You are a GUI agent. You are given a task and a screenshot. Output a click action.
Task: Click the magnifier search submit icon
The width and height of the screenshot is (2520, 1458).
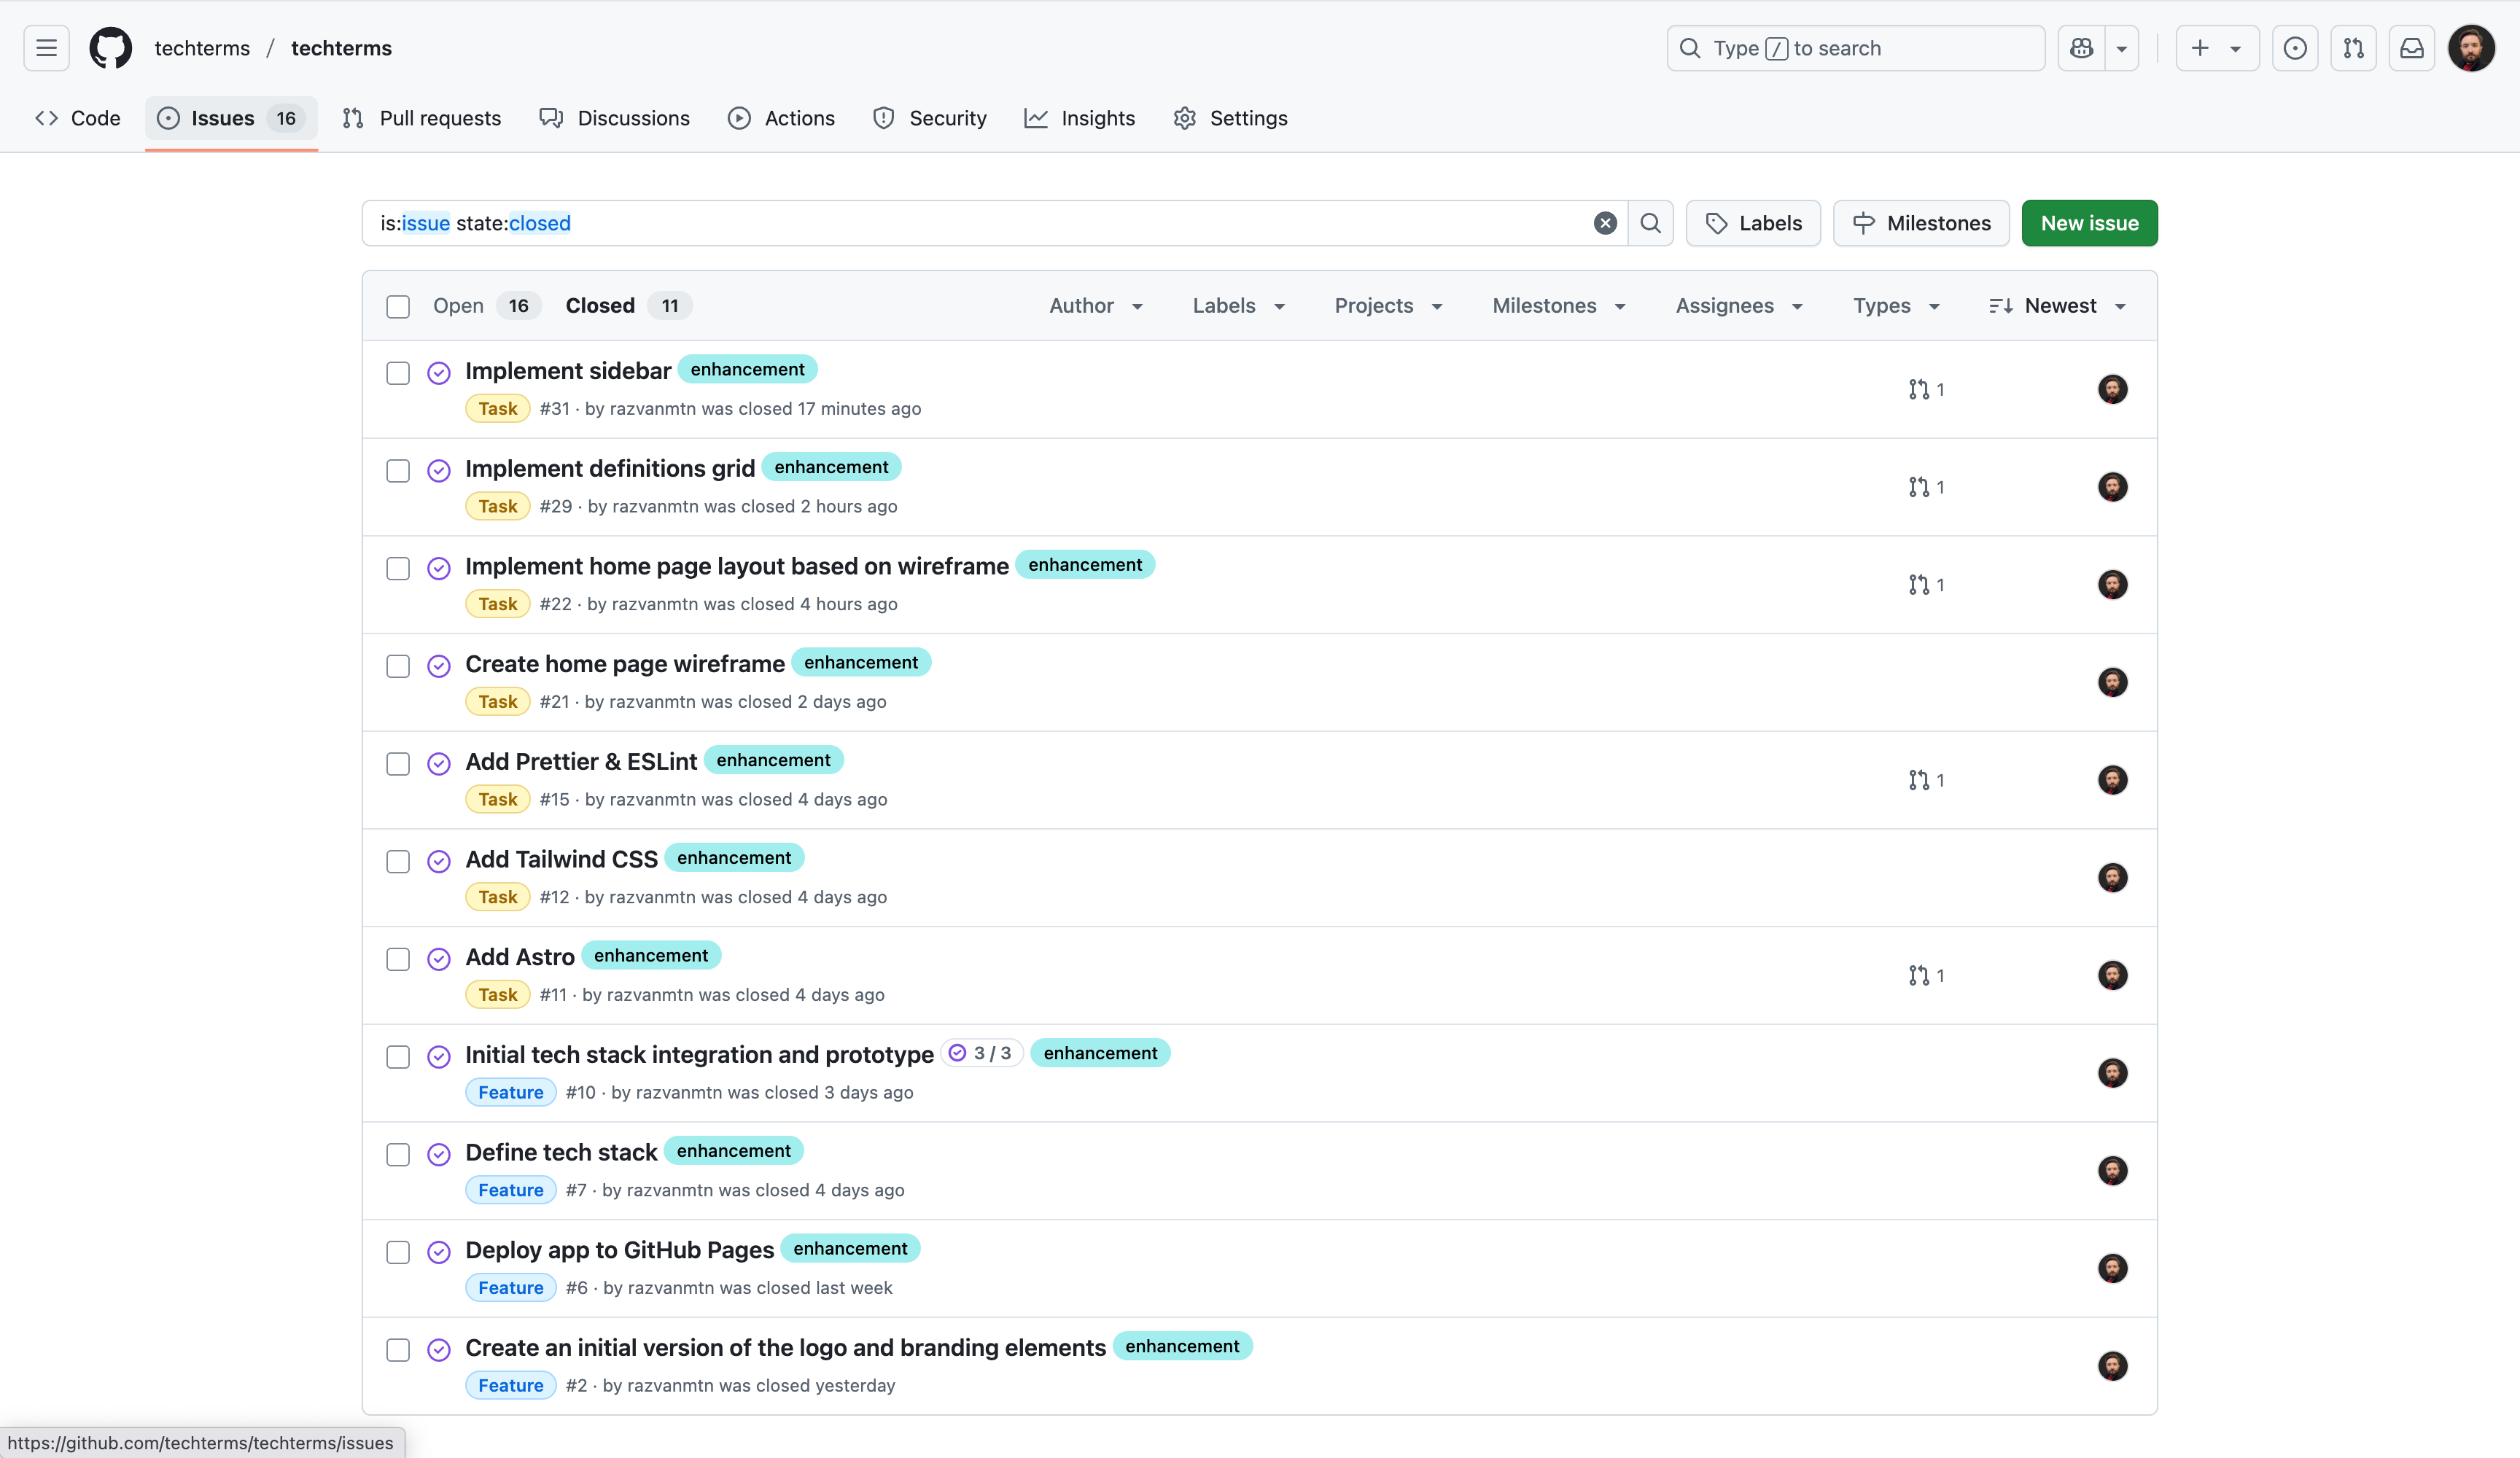click(x=1650, y=223)
